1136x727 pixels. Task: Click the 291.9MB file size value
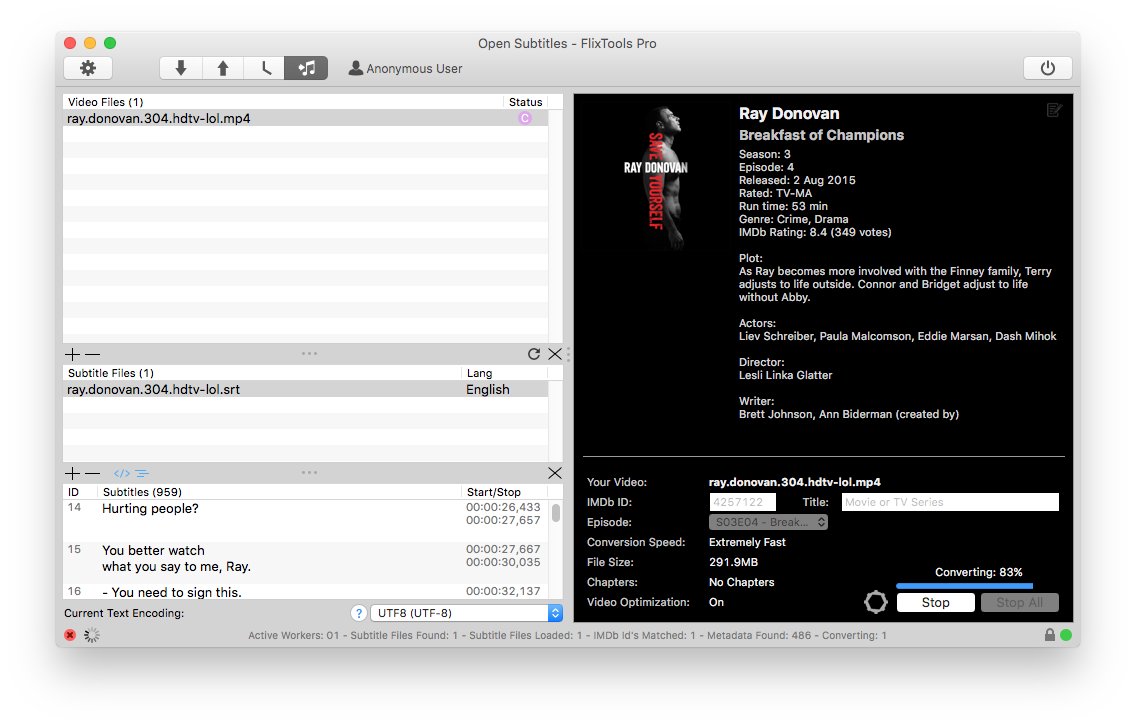pos(733,562)
